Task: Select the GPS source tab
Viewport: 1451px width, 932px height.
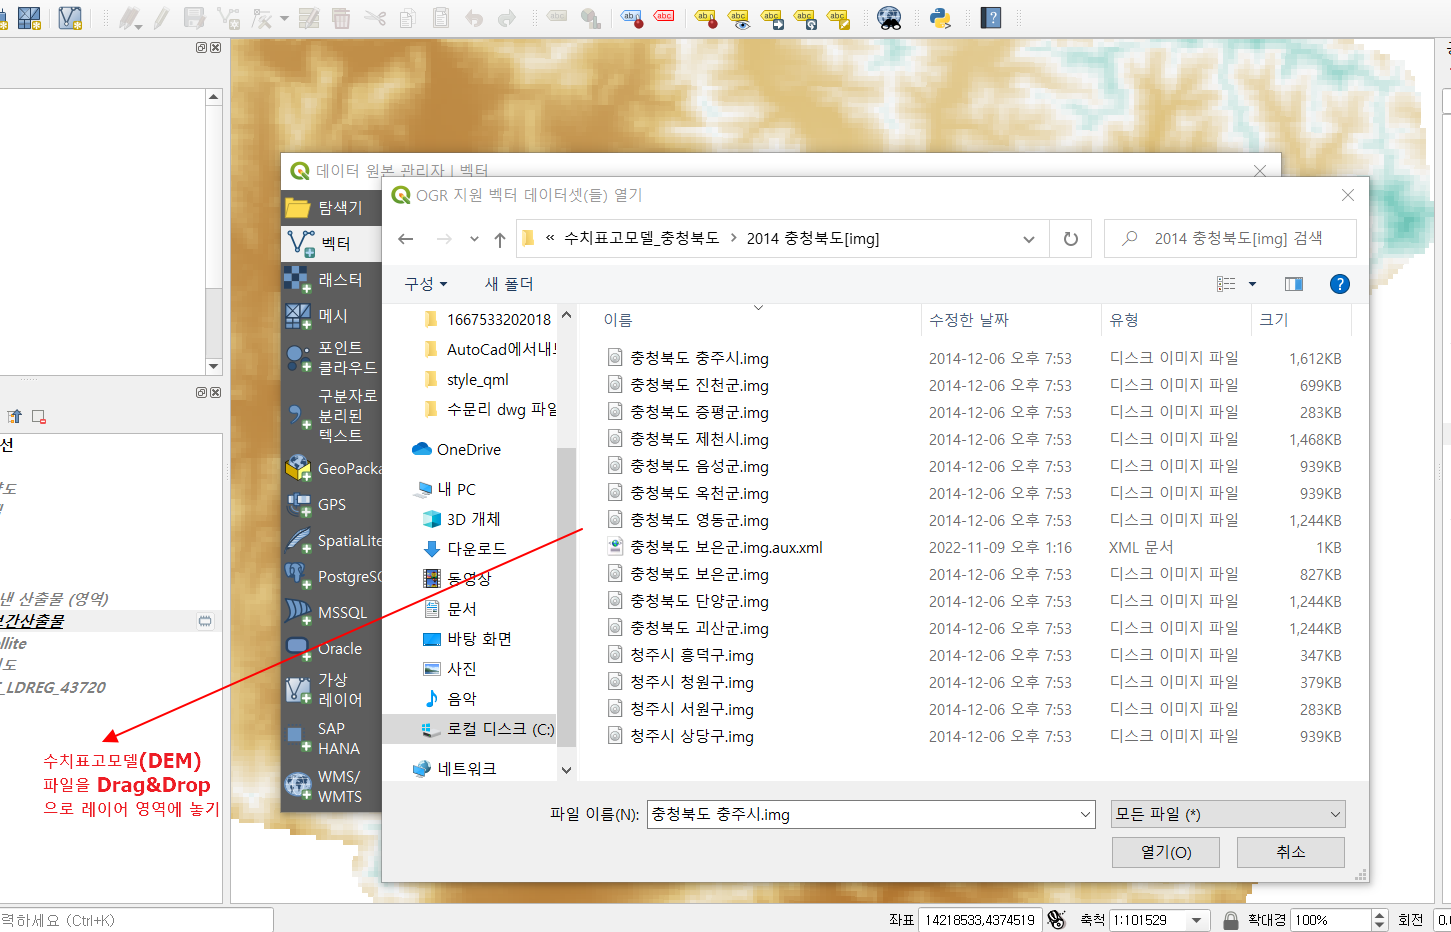Action: tap(331, 504)
